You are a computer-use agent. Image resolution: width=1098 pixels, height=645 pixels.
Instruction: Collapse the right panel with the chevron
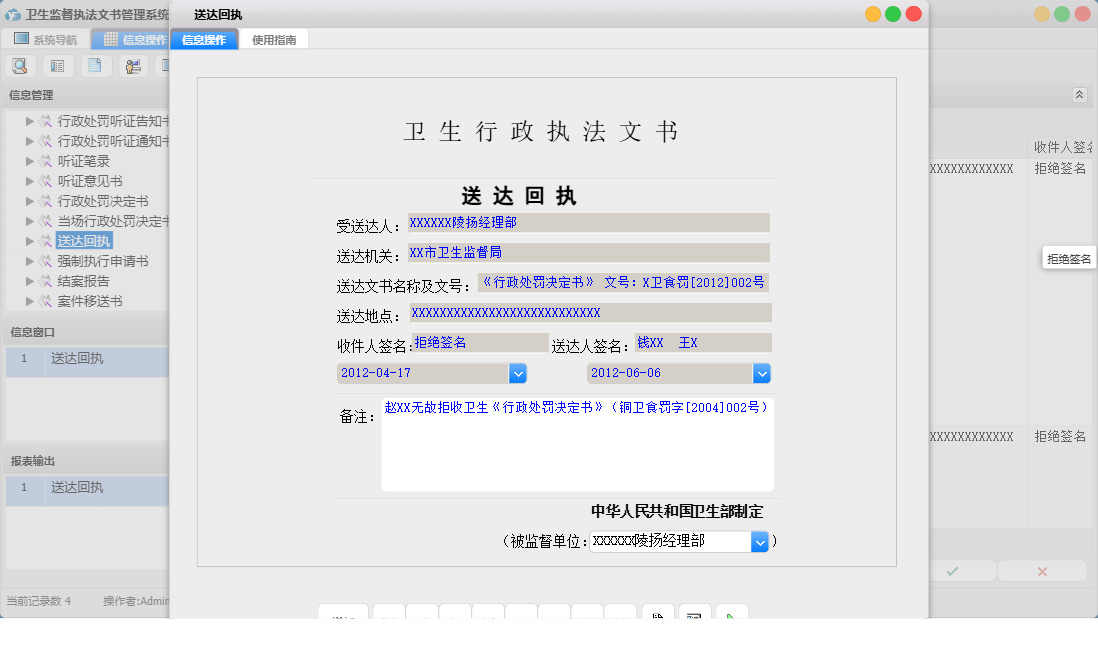[1080, 94]
